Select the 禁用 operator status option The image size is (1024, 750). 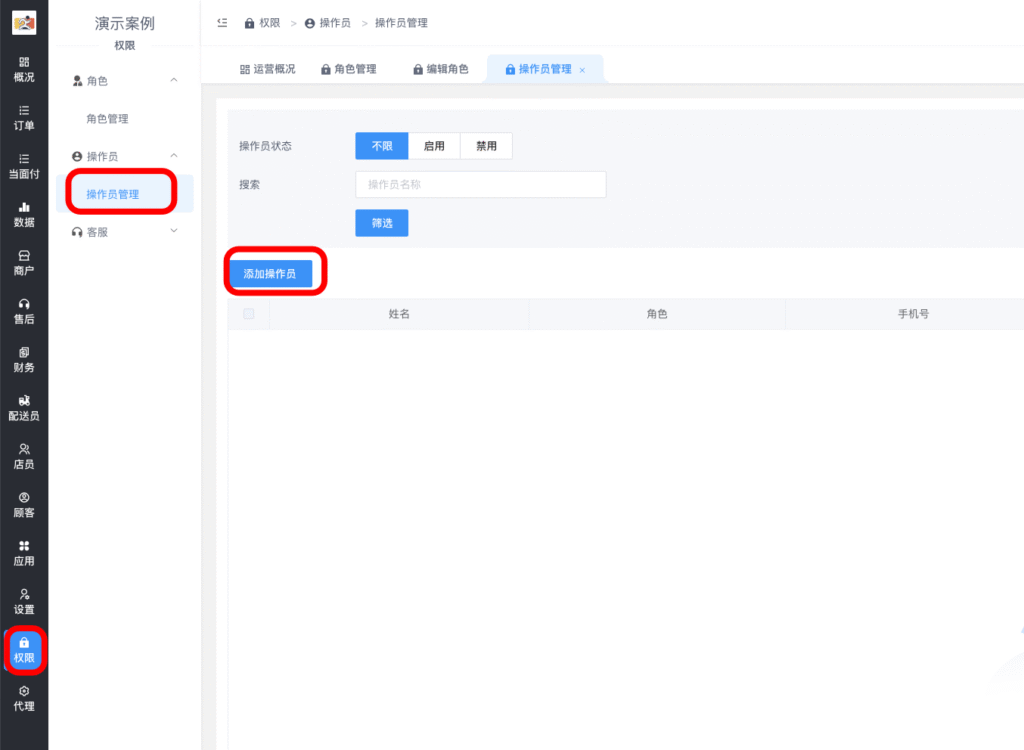point(486,145)
